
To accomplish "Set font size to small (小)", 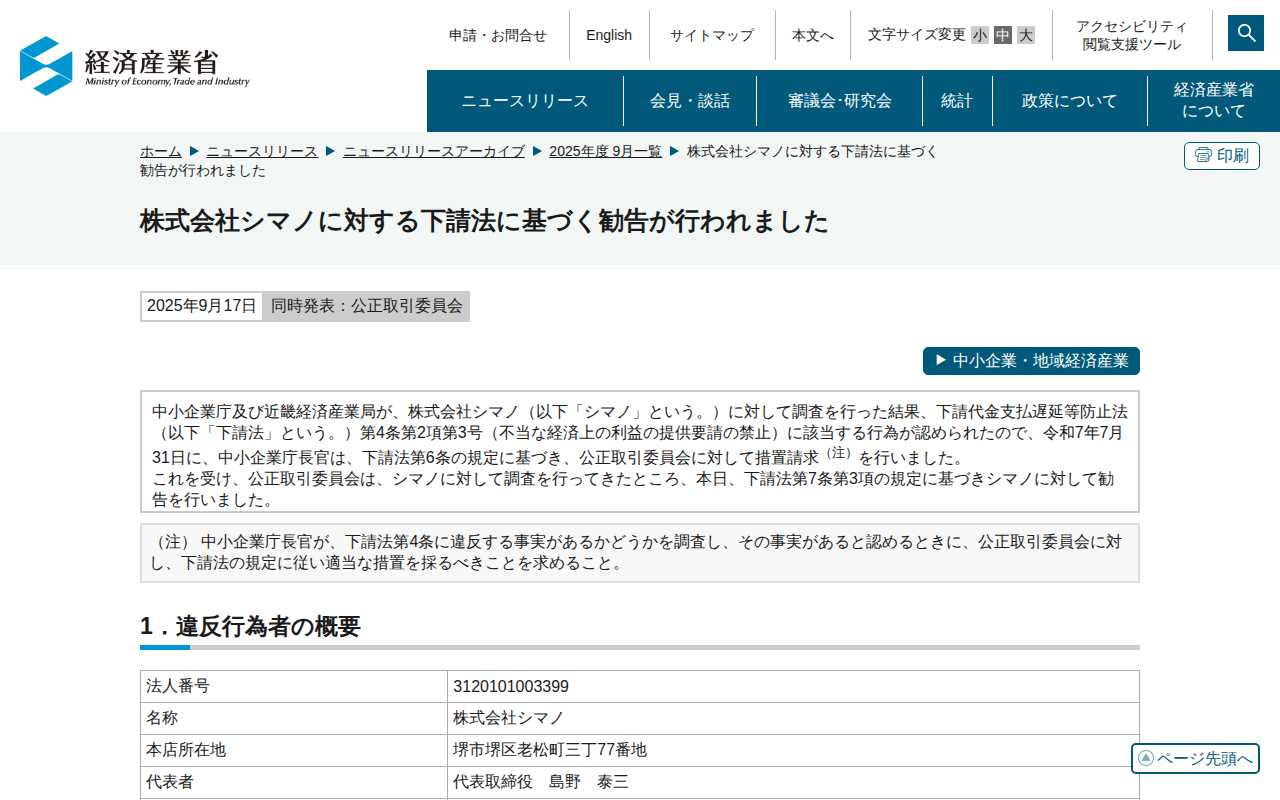I will coord(980,35).
